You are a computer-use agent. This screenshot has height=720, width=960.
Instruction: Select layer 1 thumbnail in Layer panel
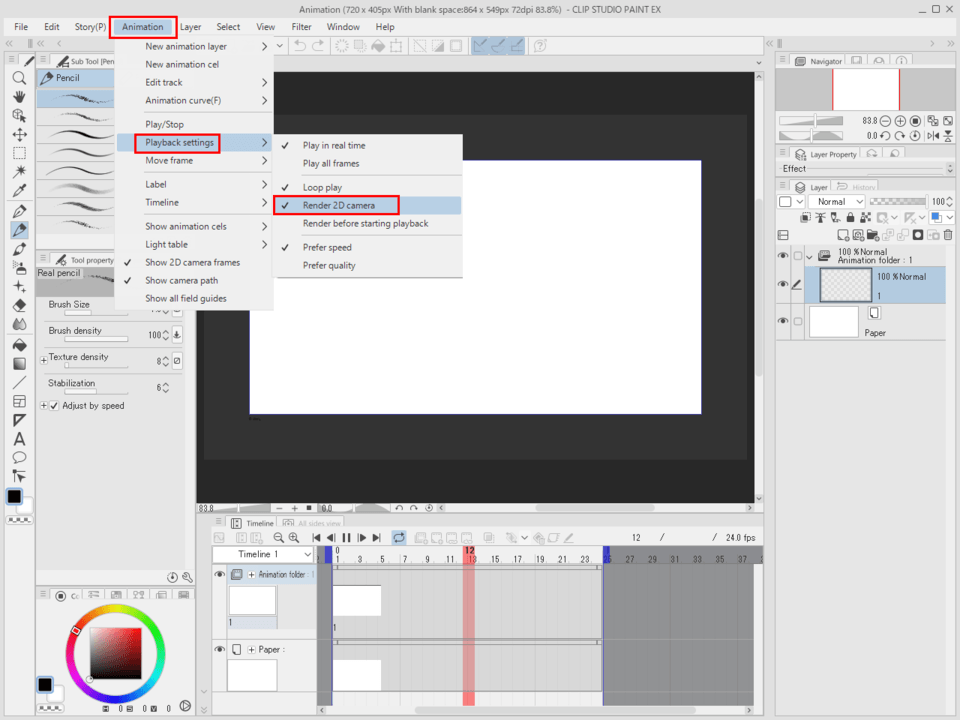[845, 285]
